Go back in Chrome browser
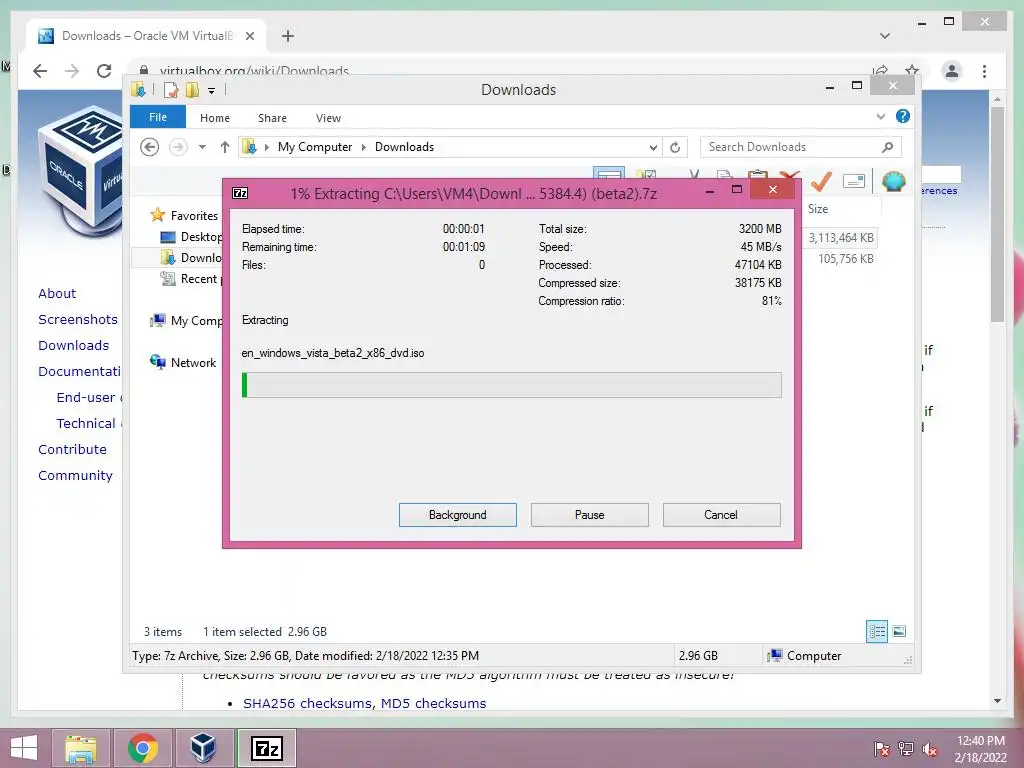 point(40,71)
